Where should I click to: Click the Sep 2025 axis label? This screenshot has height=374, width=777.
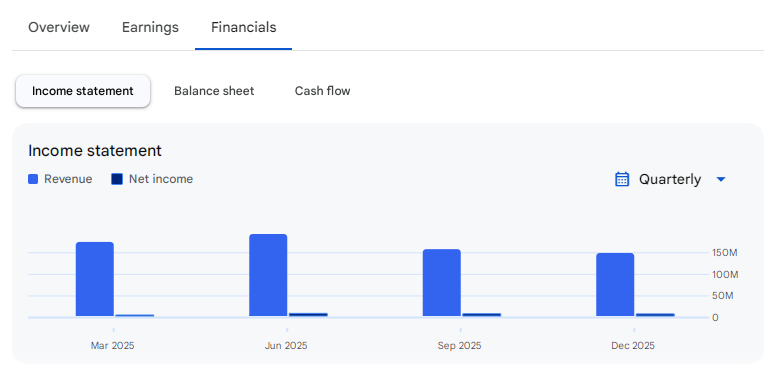point(459,346)
